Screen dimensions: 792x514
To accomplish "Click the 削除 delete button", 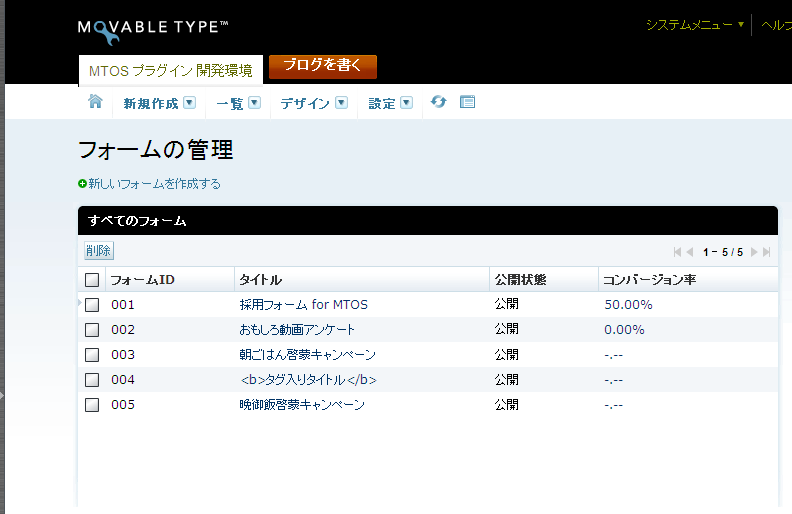I will [x=99, y=251].
